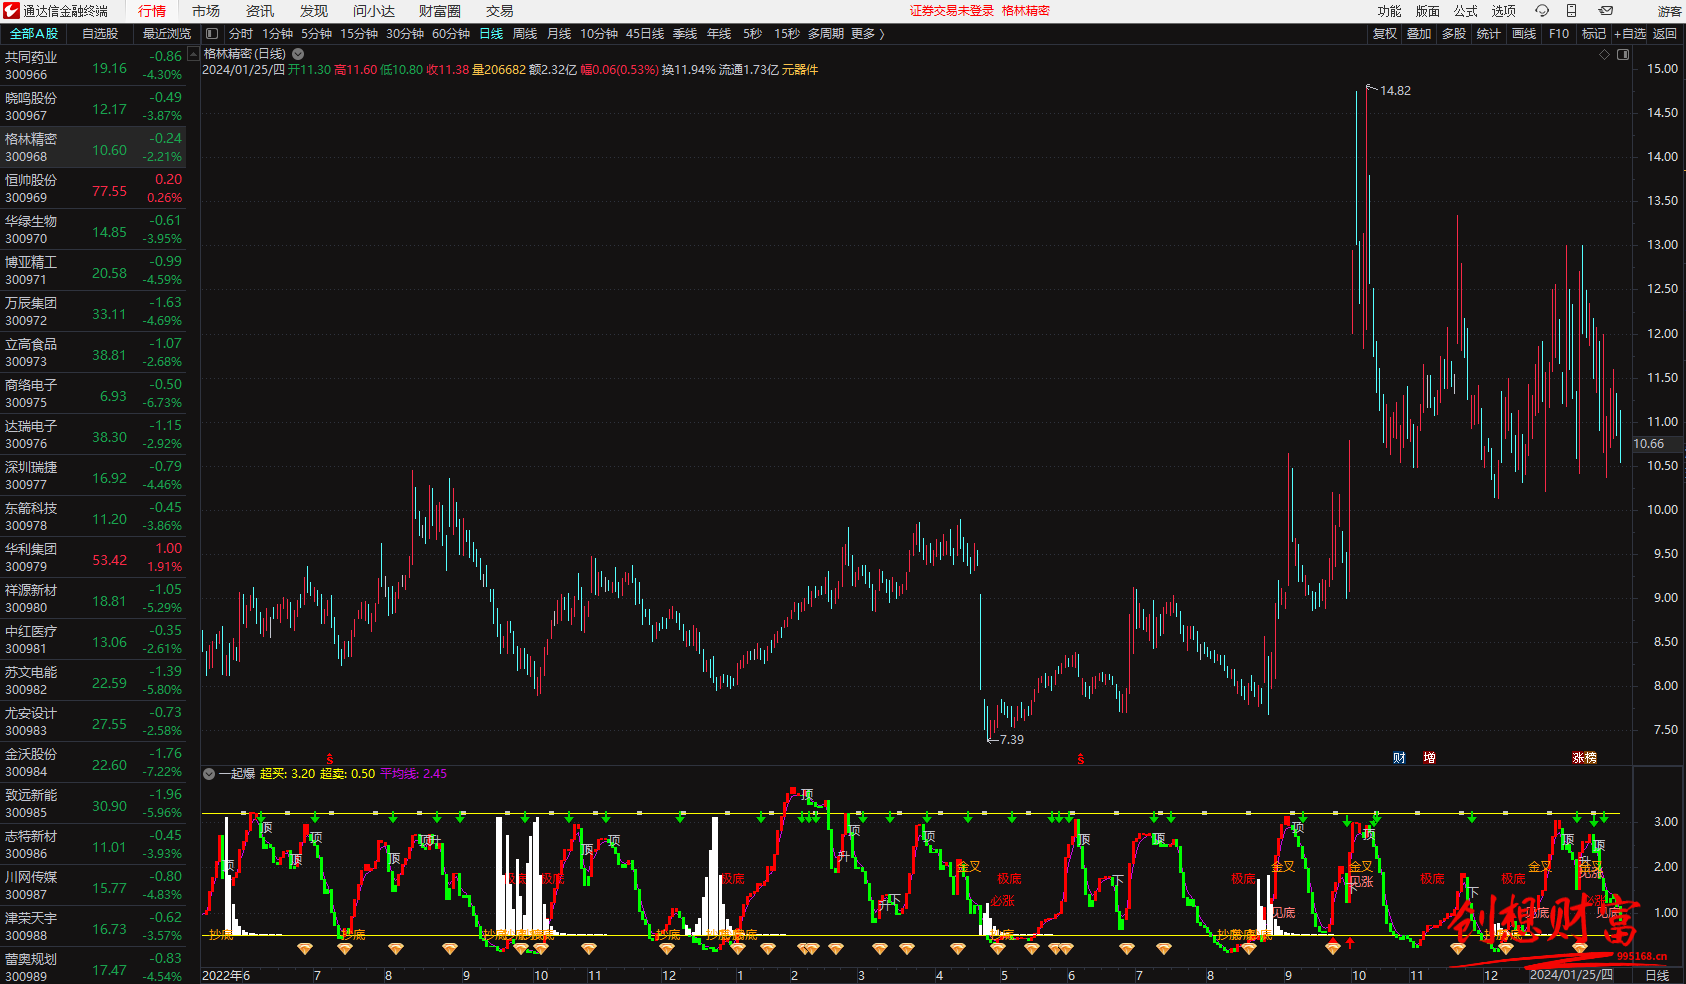Screen dimensions: 1686x984
Task: Click the 多股 button
Action: (x=1454, y=34)
